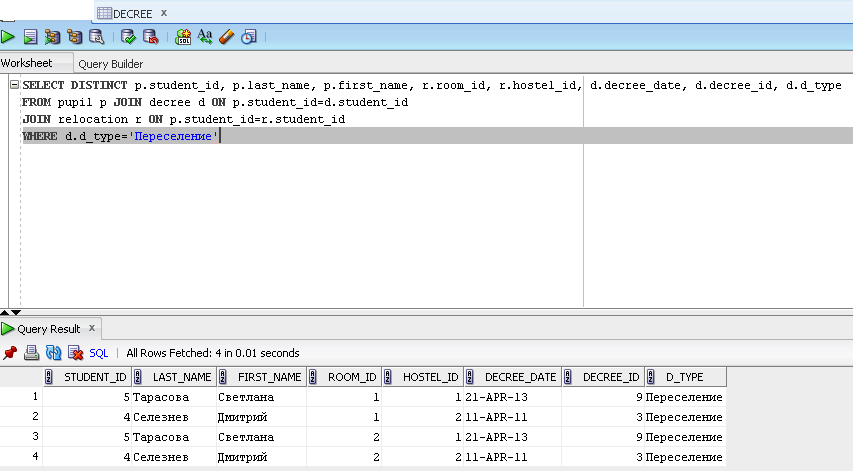The width and height of the screenshot is (853, 471).
Task: Open sort icon of the DECREE_ID column
Action: pos(567,377)
